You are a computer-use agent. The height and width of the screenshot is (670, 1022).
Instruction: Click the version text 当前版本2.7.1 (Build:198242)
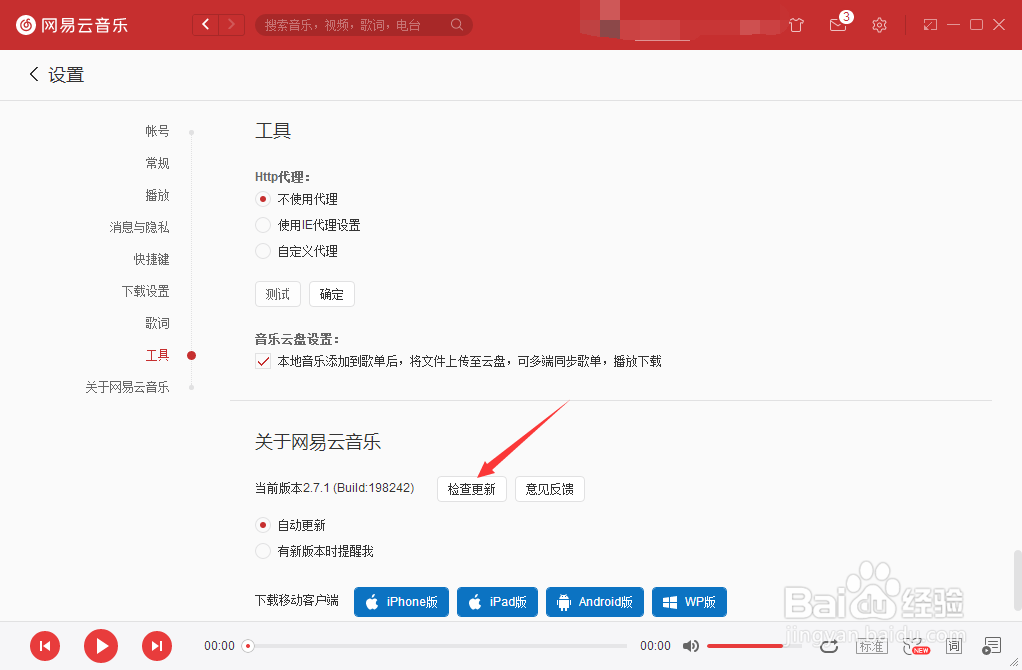coord(334,488)
